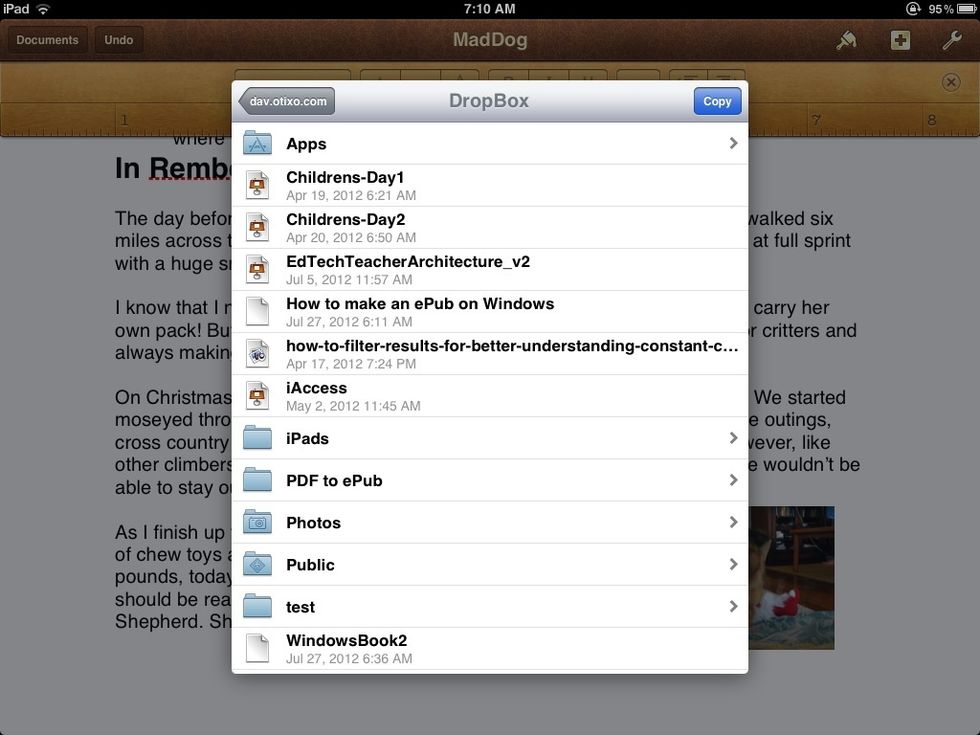Expand the iPads folder chevron

(x=733, y=438)
